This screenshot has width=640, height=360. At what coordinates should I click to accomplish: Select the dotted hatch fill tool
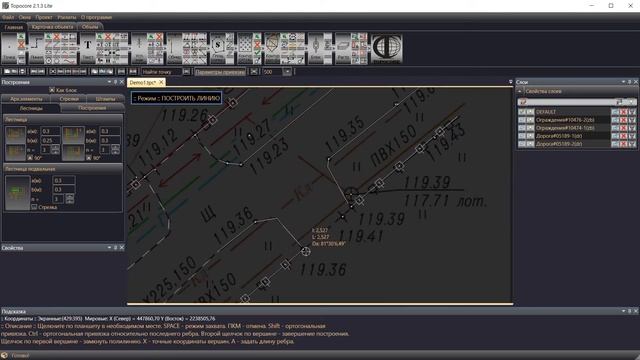coord(245,48)
